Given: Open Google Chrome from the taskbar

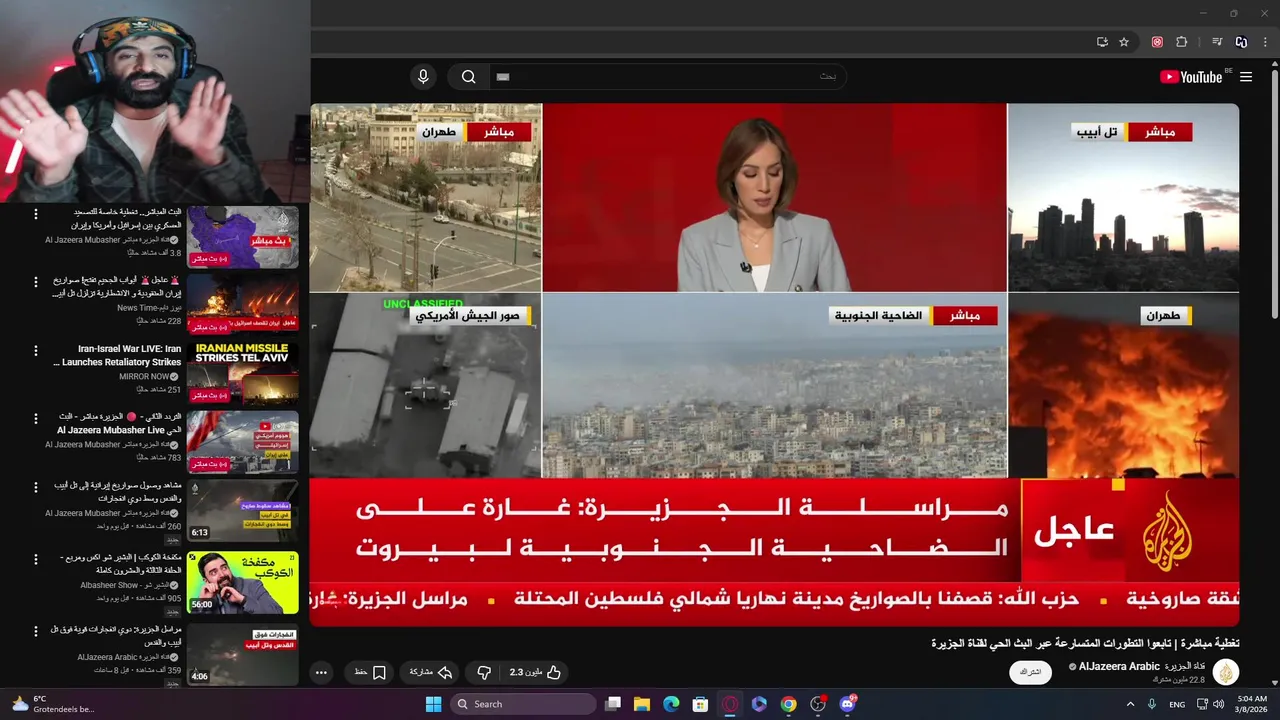Looking at the screenshot, I should pos(789,704).
